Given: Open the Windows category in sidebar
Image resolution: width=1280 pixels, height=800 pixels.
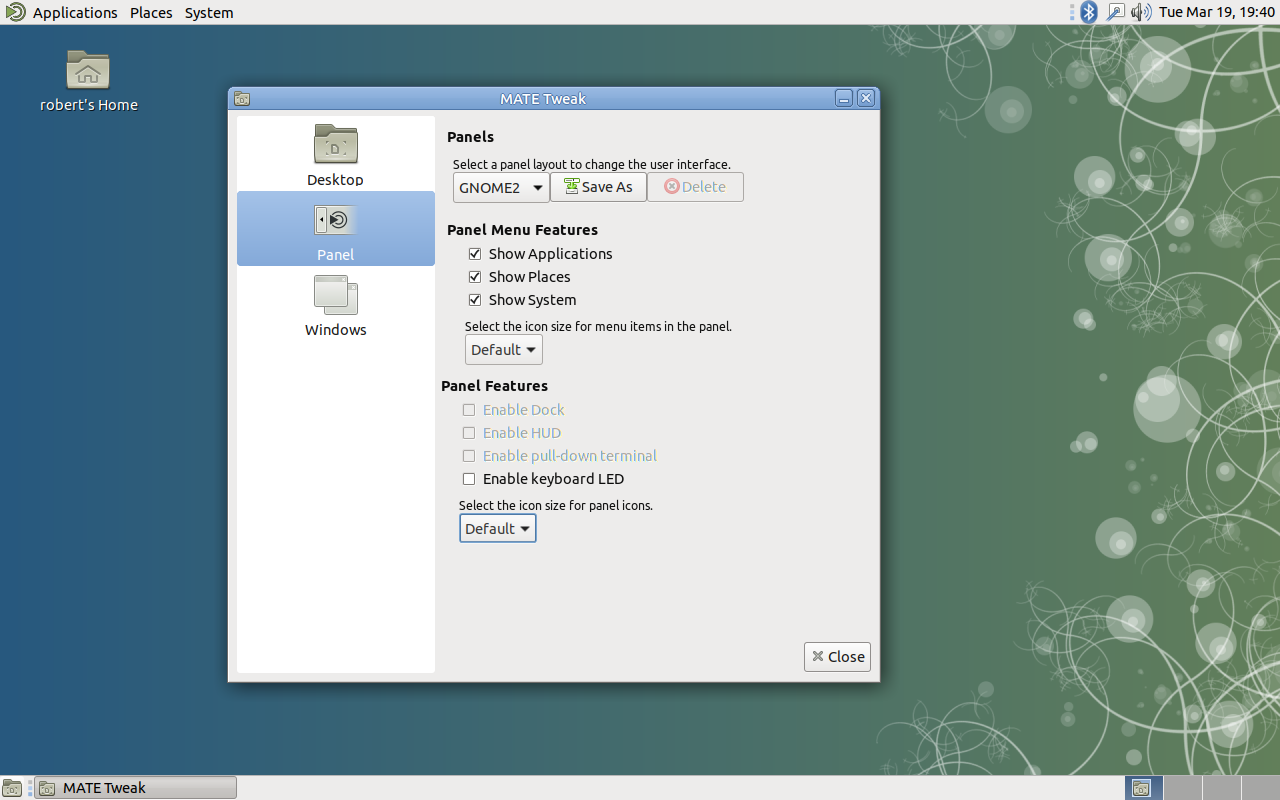Looking at the screenshot, I should tap(336, 306).
